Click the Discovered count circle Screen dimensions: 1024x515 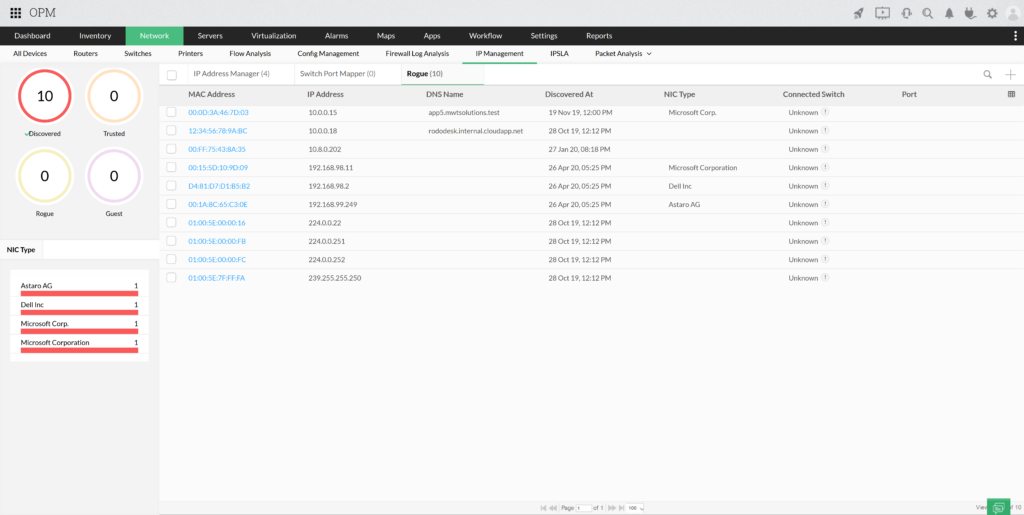pyautogui.click(x=45, y=97)
